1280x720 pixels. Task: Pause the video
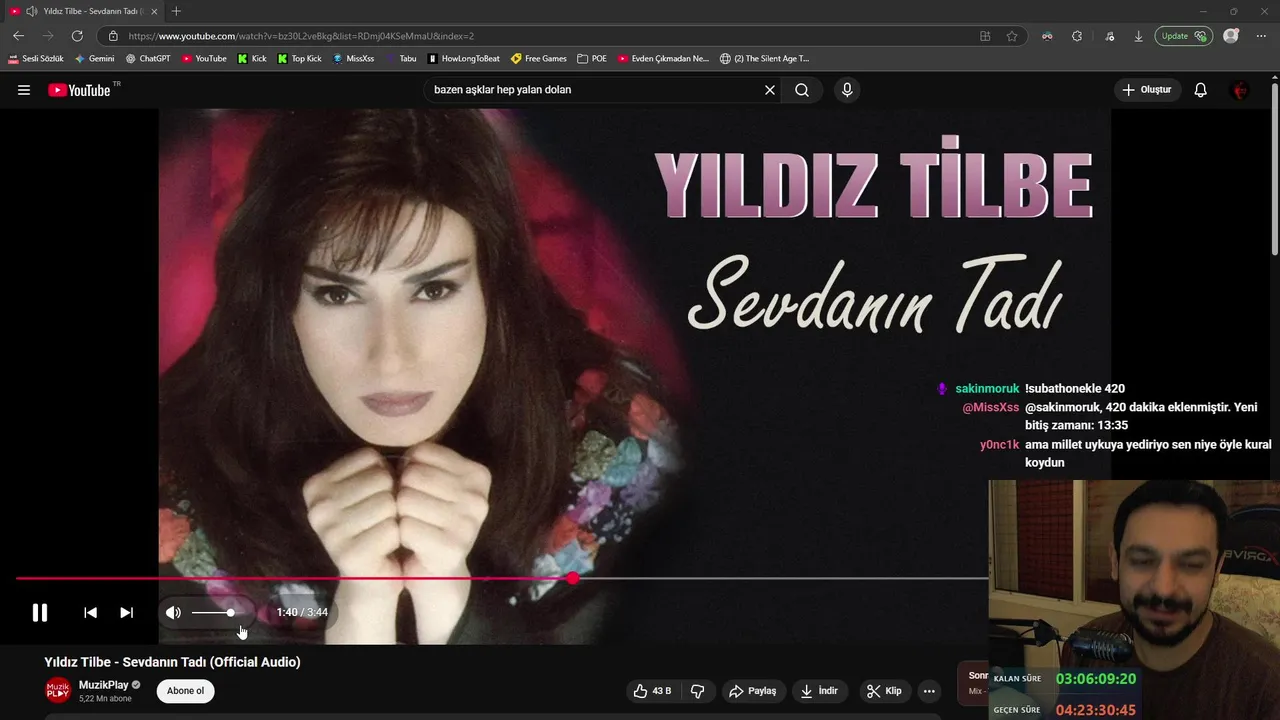tap(40, 613)
